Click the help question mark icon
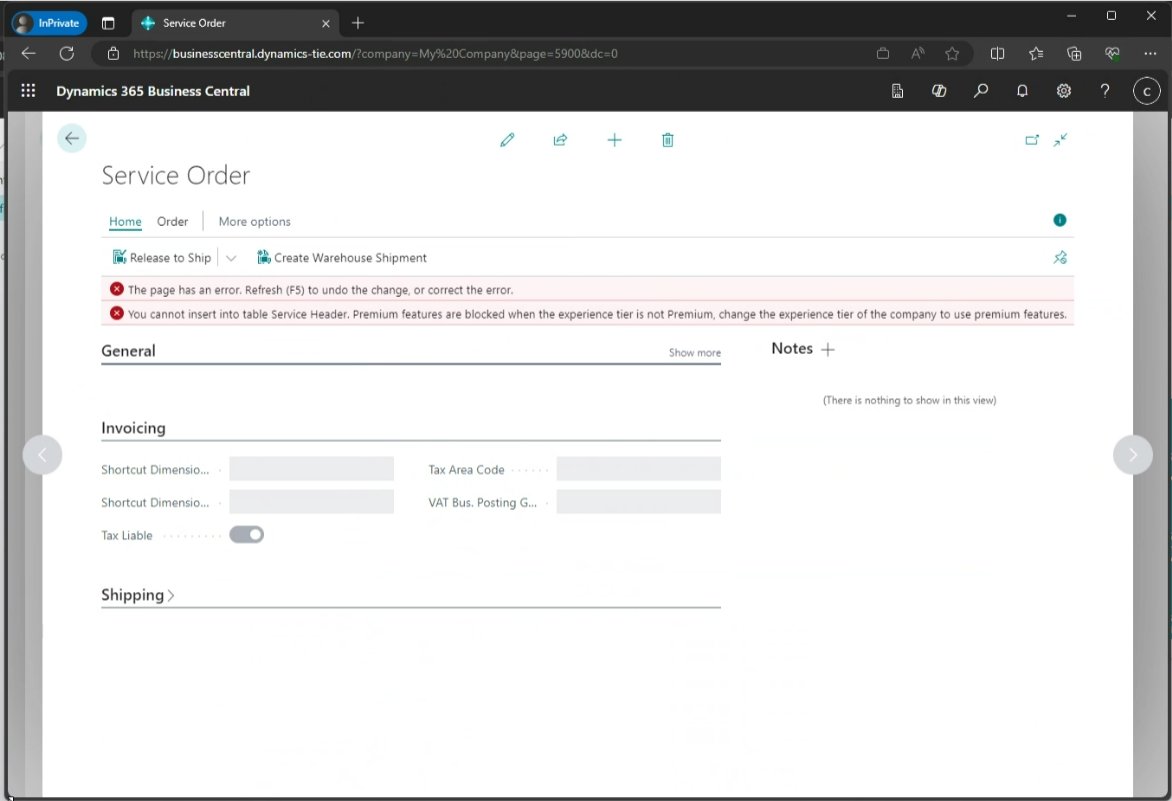1172x801 pixels. point(1105,90)
